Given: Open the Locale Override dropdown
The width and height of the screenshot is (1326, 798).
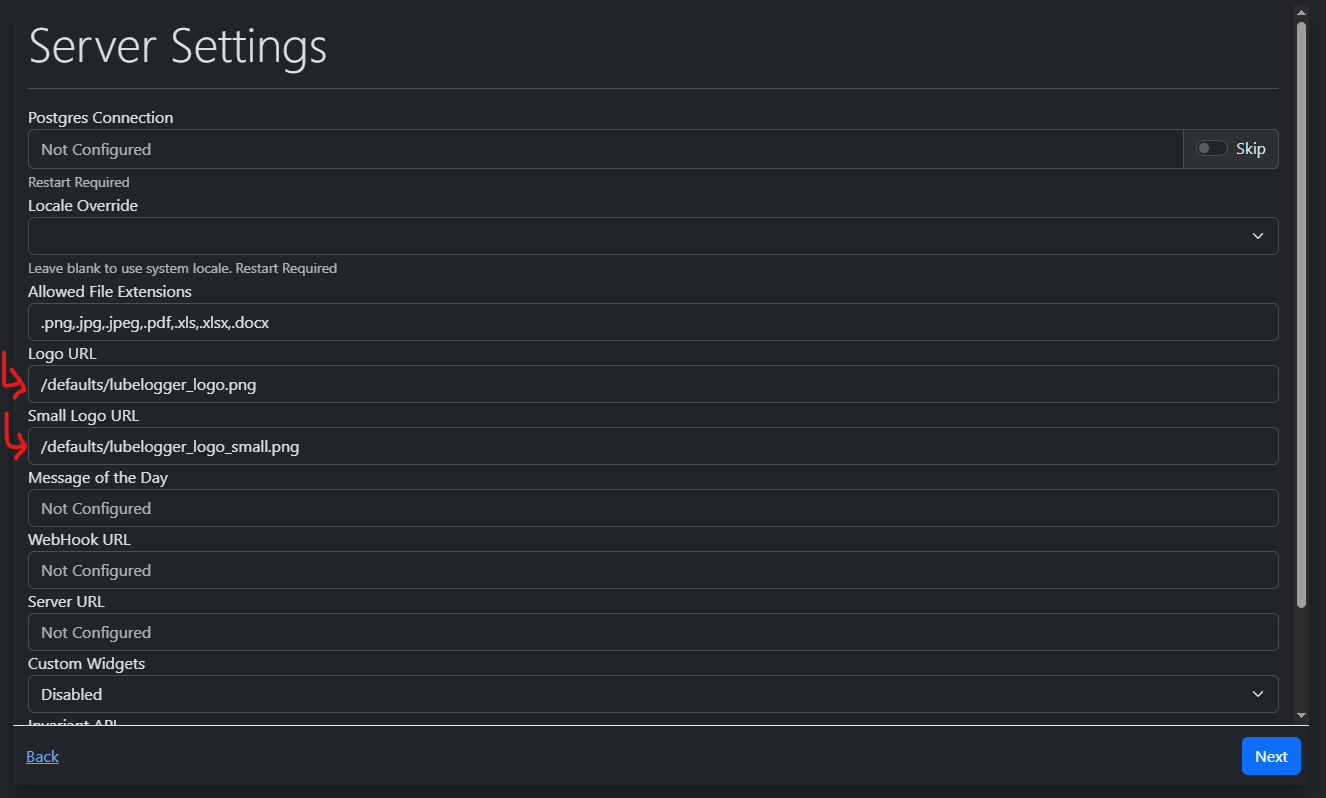Looking at the screenshot, I should (652, 236).
